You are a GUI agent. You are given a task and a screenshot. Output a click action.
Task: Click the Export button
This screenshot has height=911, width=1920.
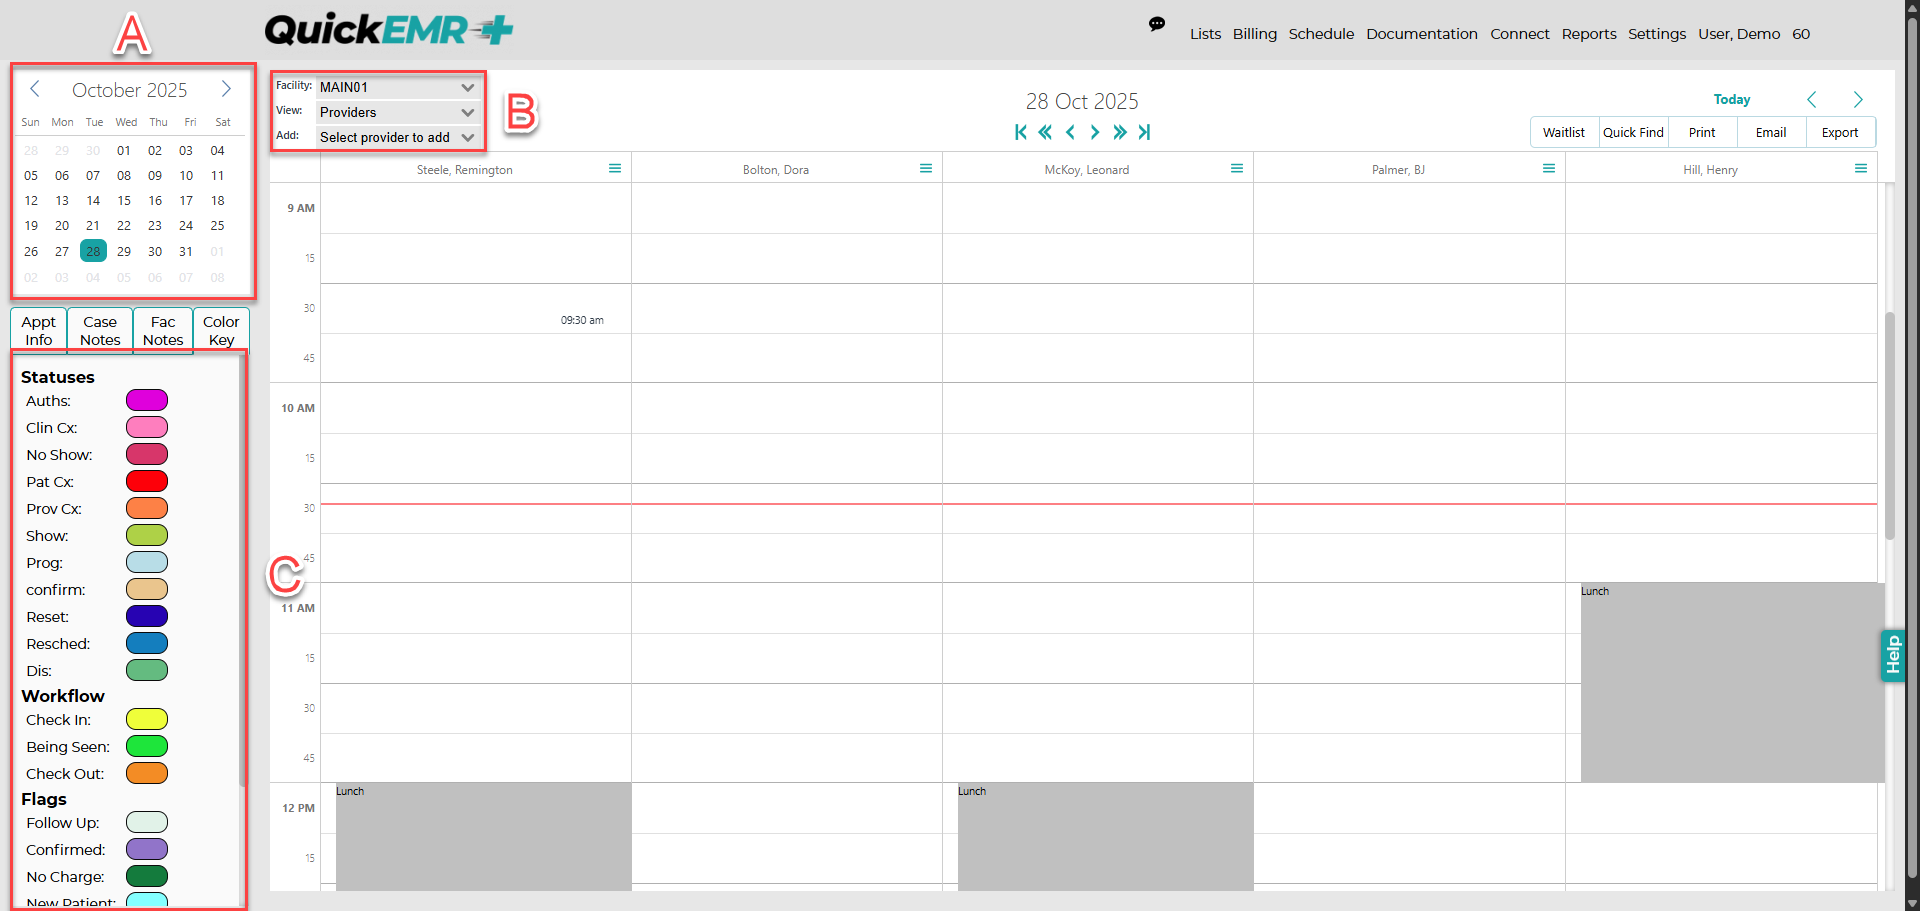1840,132
